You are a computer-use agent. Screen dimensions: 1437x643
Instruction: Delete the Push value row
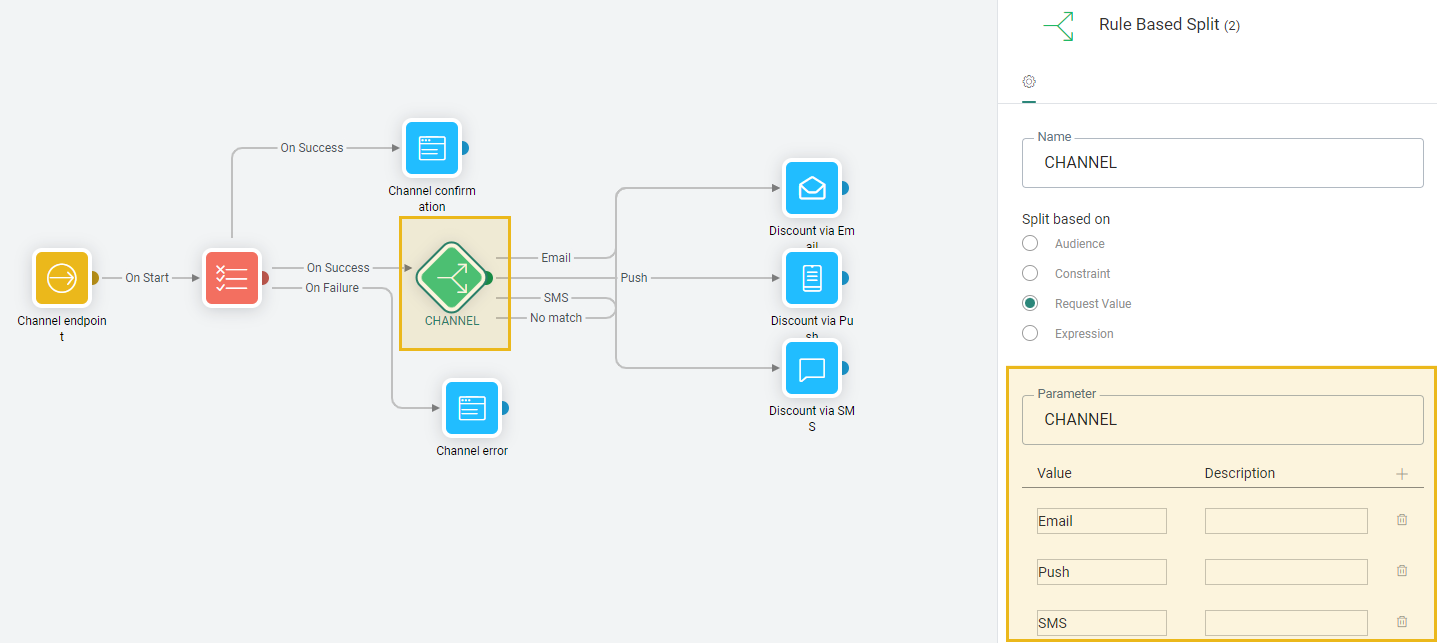[1402, 571]
